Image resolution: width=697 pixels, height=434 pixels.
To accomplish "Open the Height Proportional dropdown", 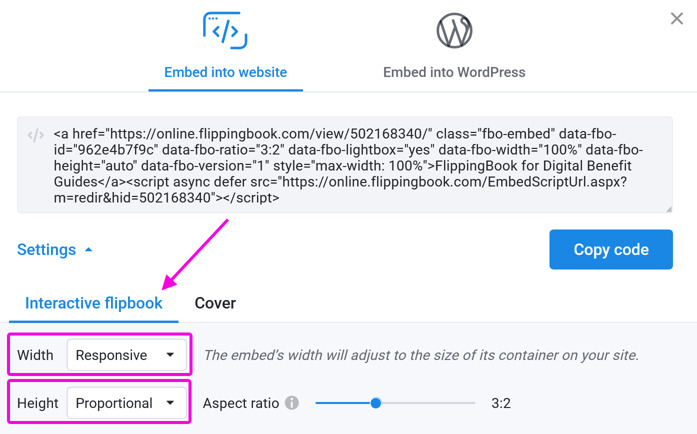I will 127,403.
